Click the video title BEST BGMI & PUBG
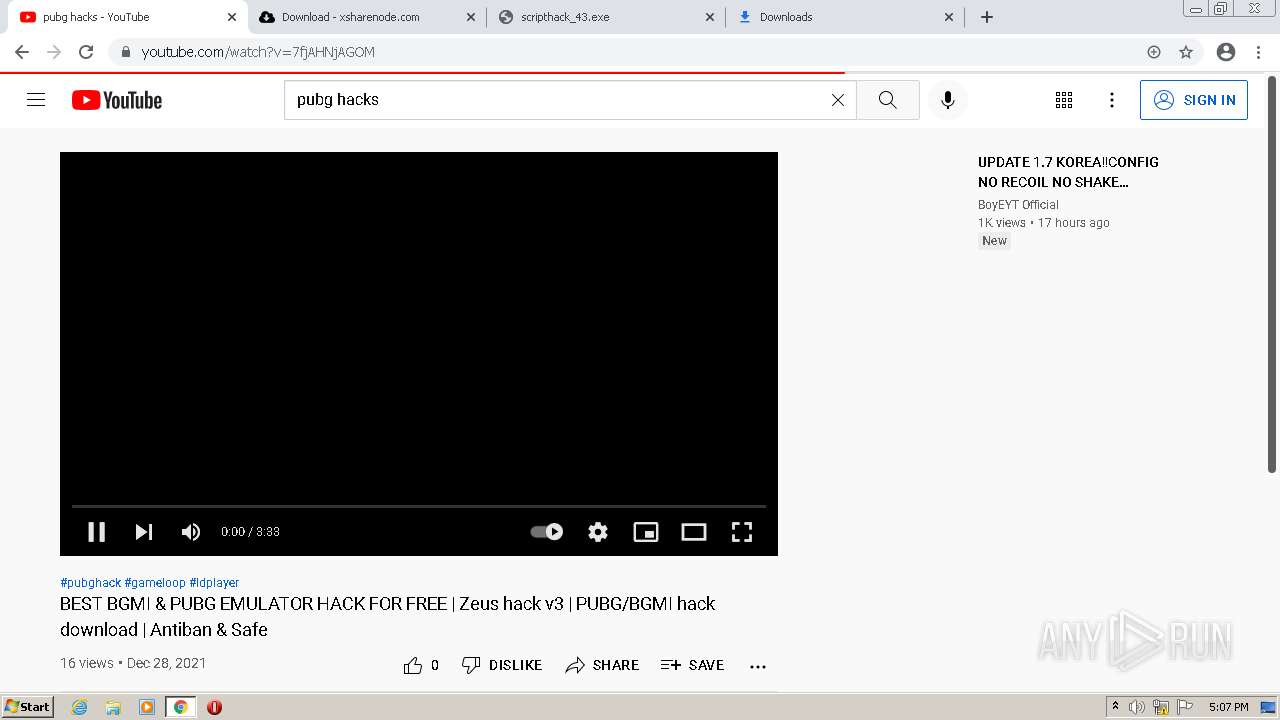 (x=388, y=617)
